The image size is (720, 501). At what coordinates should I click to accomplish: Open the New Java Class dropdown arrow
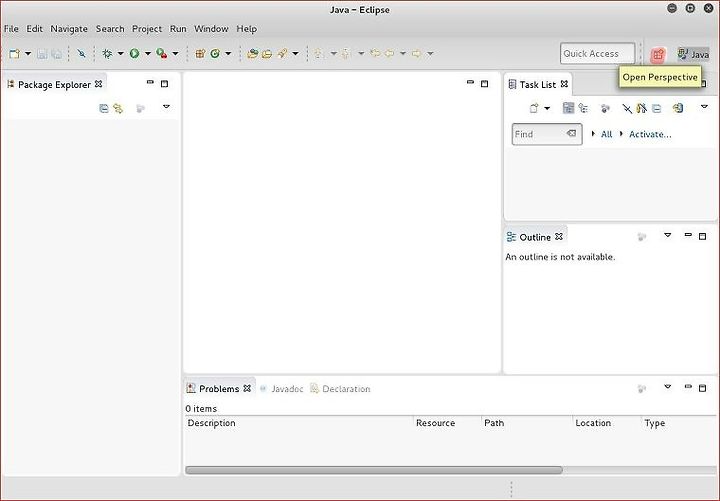[228, 54]
